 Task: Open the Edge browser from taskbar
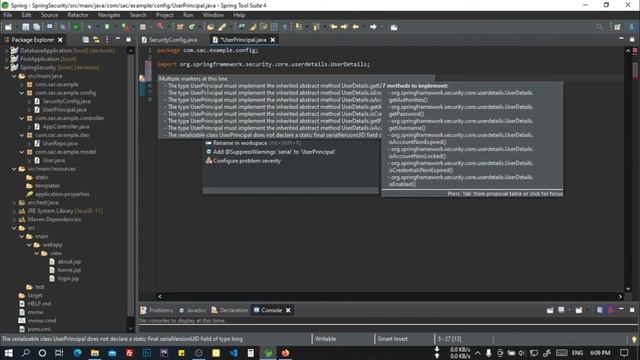coord(77,353)
